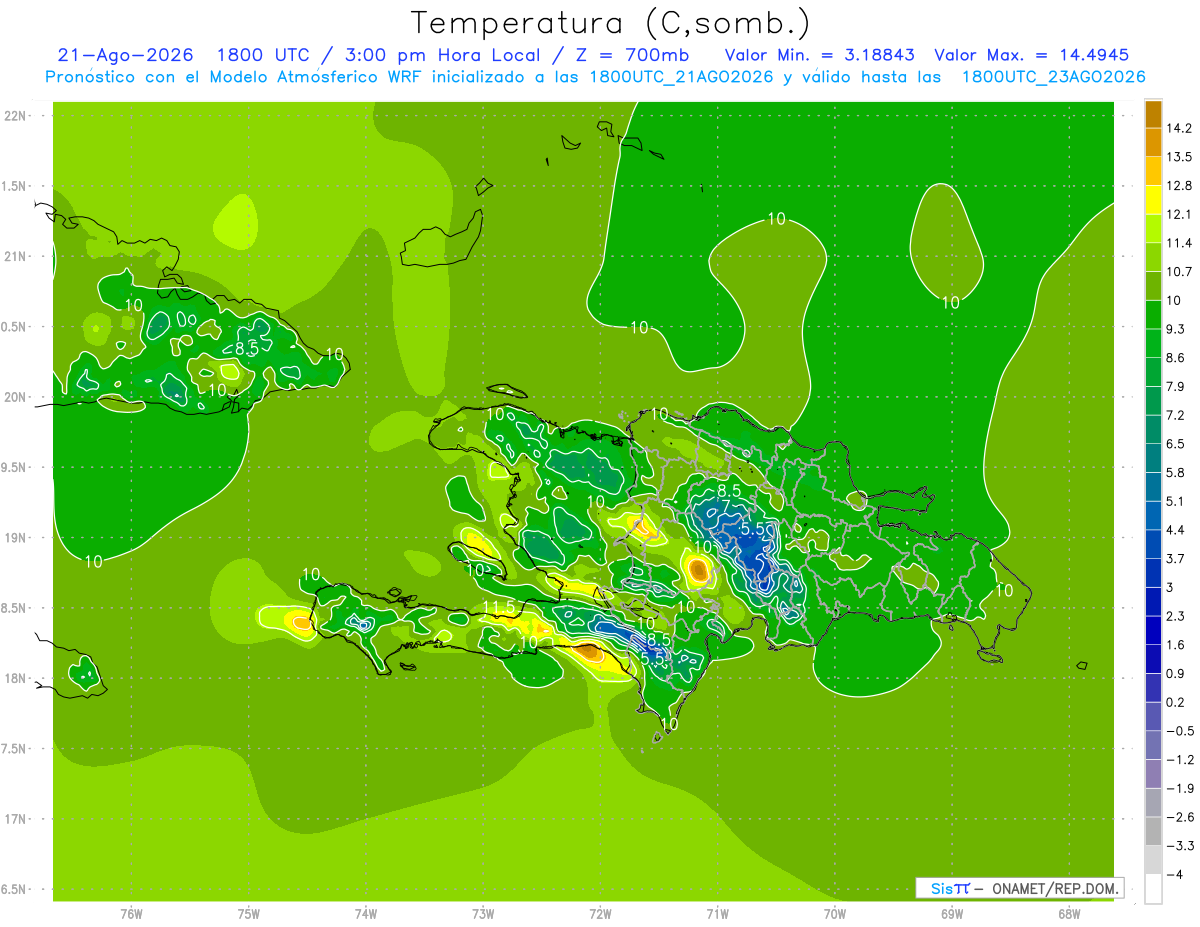Click the '73W' longitude axis label
This screenshot has width=1200, height=927.
coord(483,914)
